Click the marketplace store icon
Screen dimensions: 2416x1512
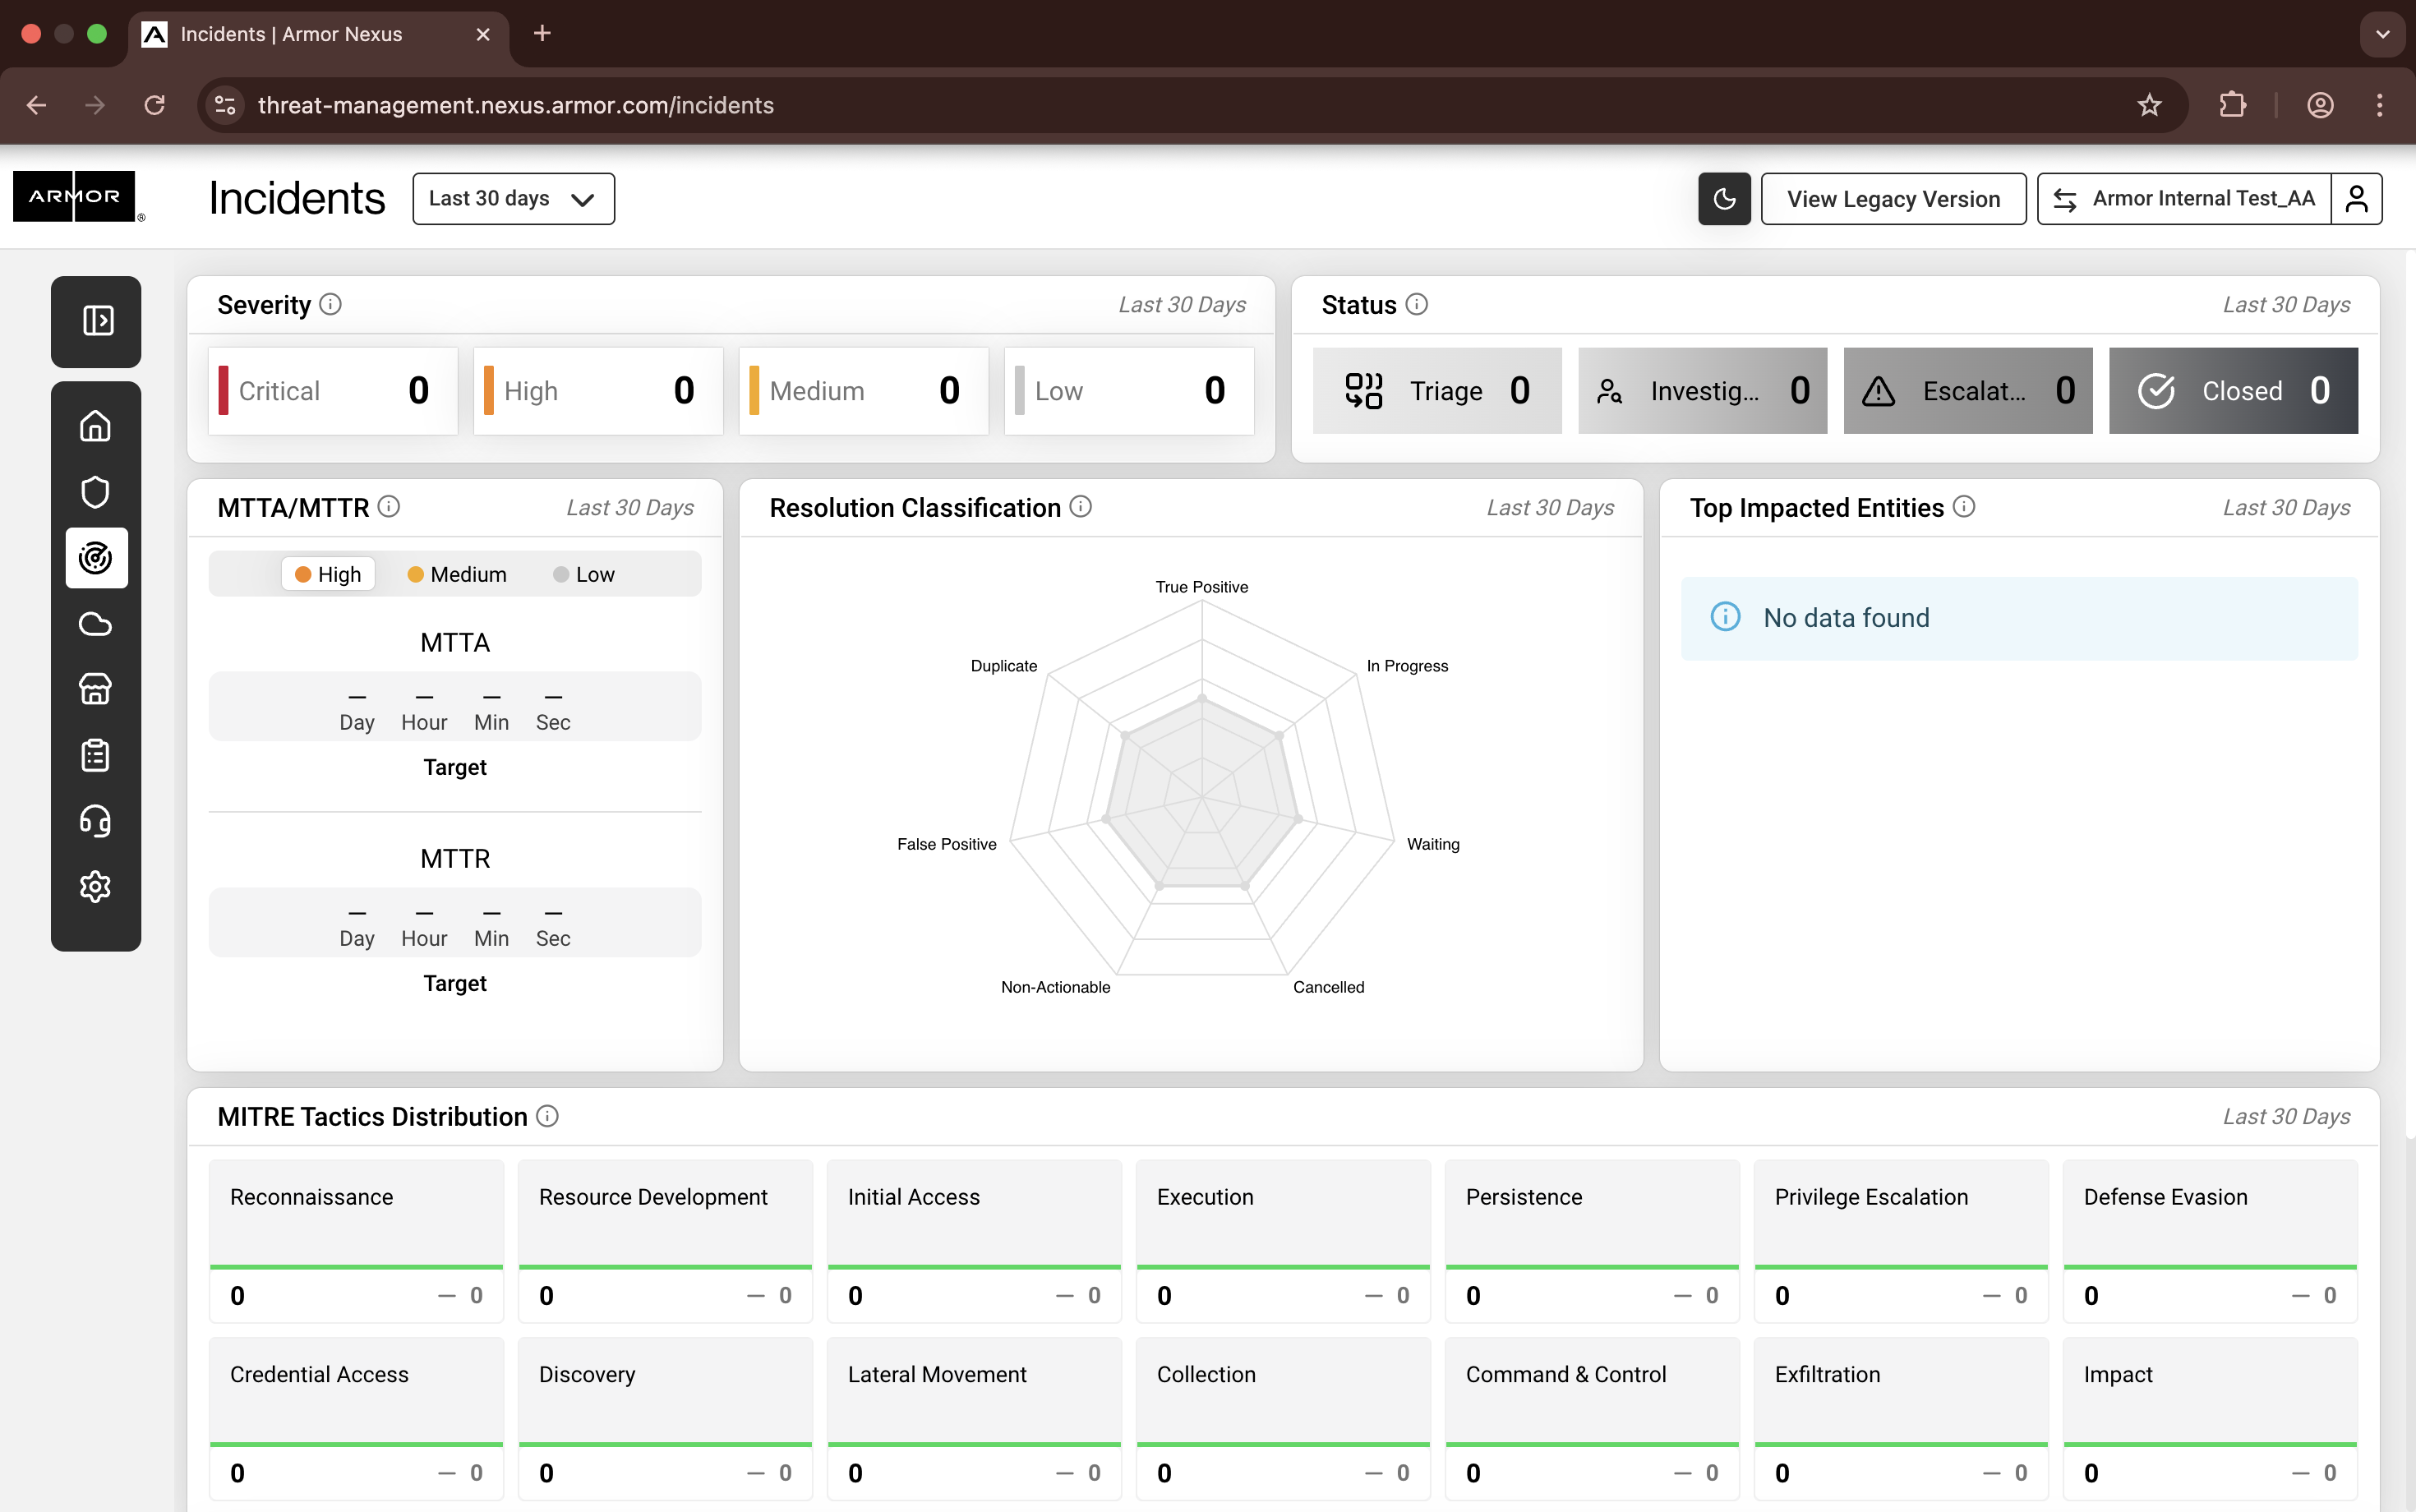[x=96, y=689]
